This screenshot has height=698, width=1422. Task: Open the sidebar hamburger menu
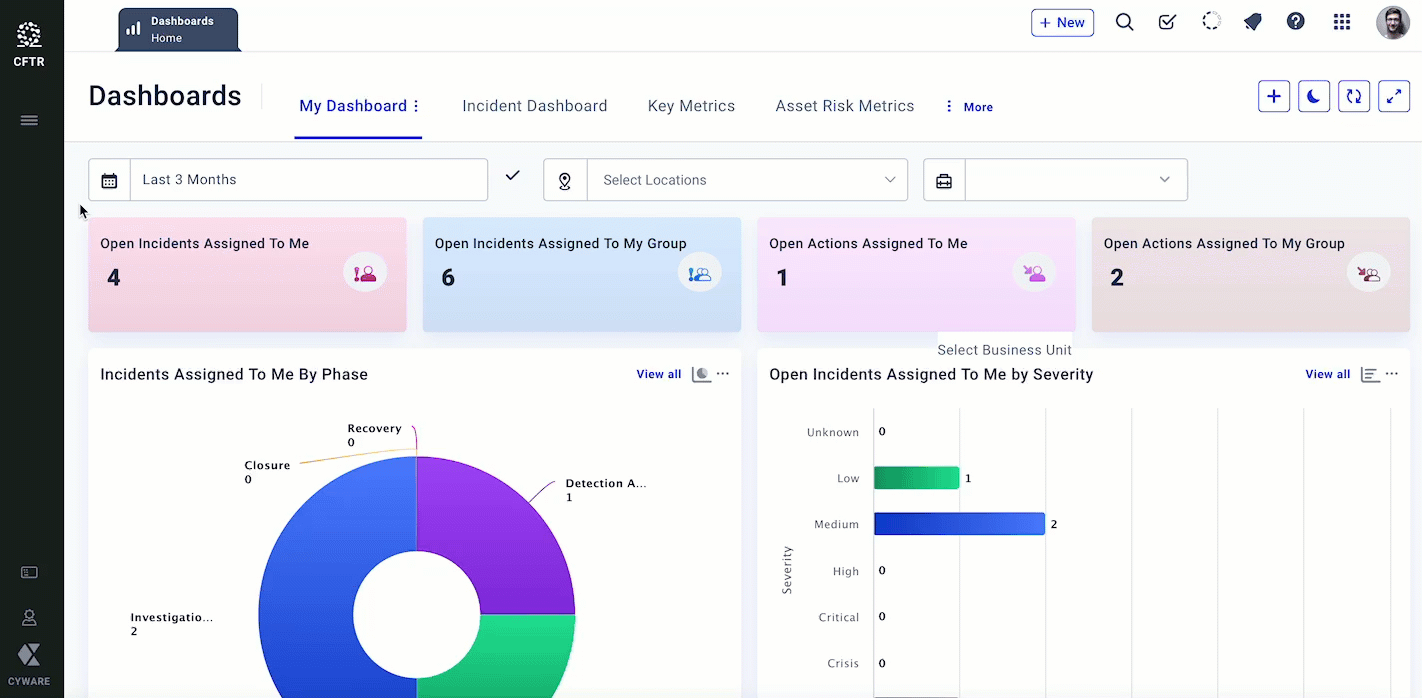coord(29,120)
